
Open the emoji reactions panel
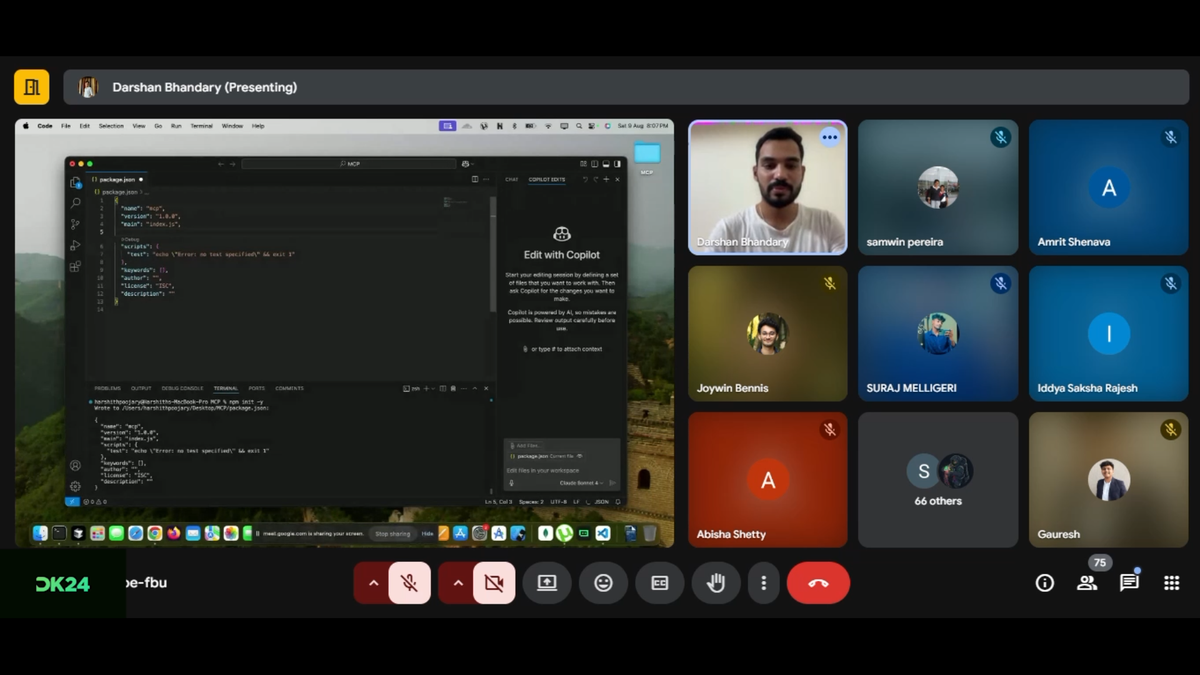coord(603,583)
